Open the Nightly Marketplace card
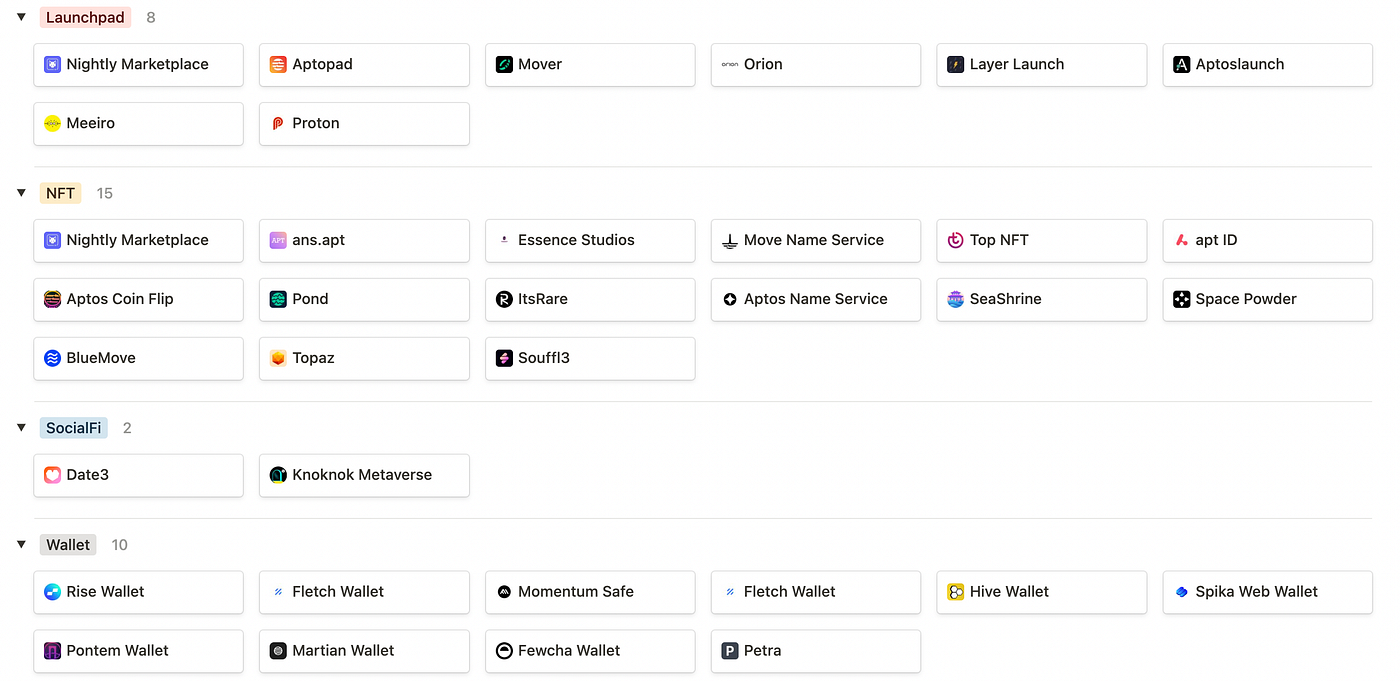The height and width of the screenshot is (681, 1400). [x=138, y=64]
